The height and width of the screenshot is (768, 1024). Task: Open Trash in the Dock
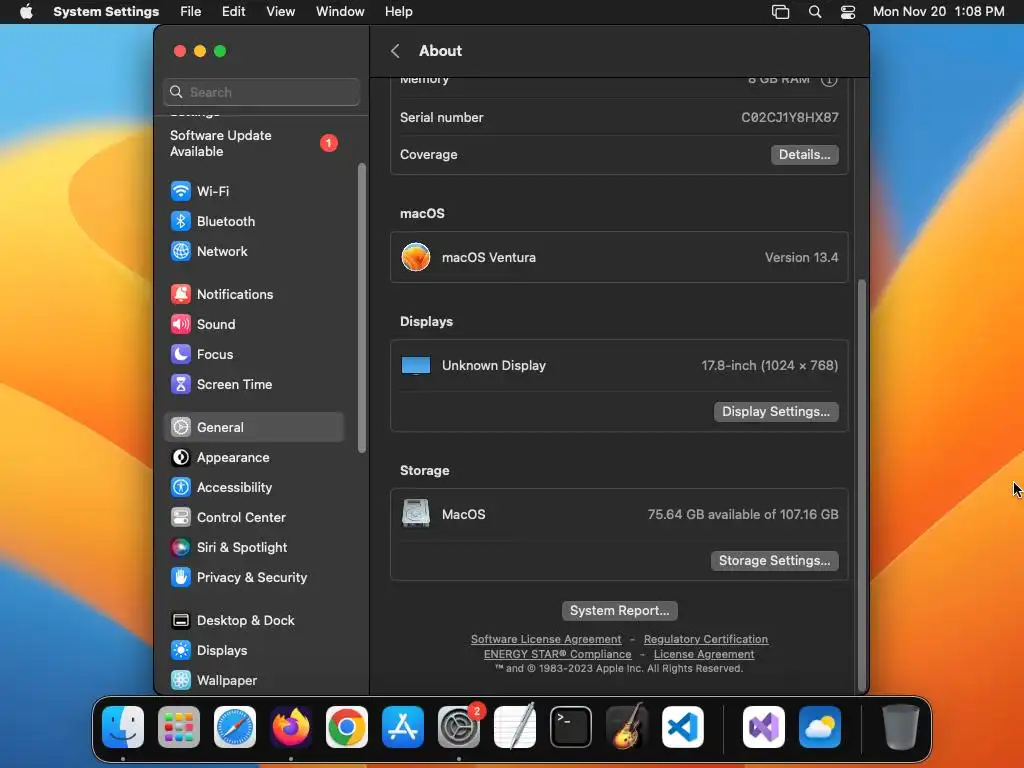pyautogui.click(x=901, y=727)
